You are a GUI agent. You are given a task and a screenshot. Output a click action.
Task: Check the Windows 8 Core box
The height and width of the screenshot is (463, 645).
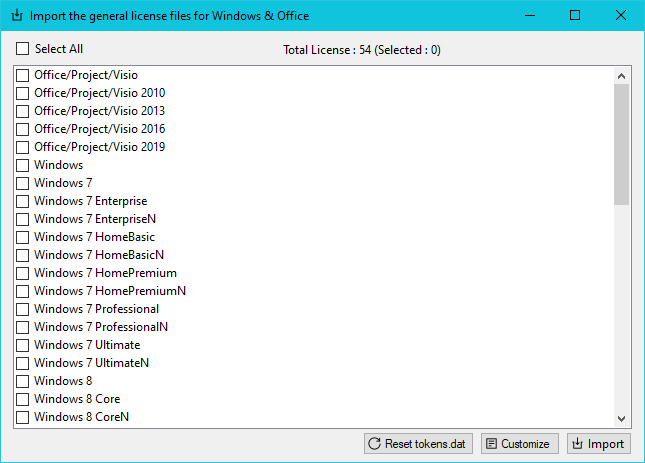pos(23,399)
